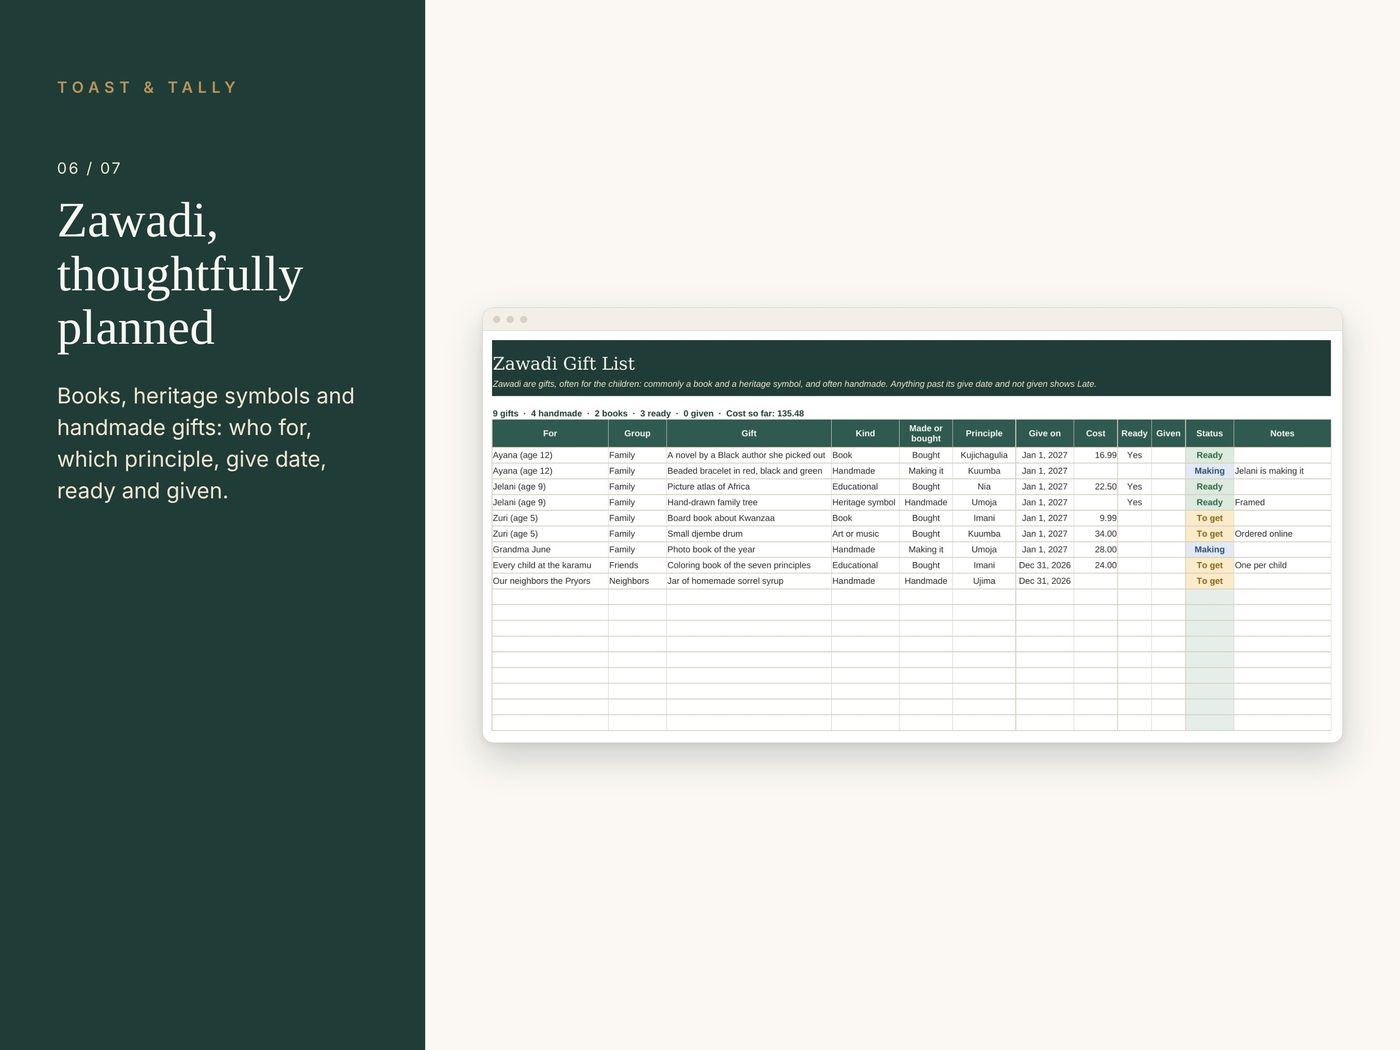Select the Principle column header
Image resolution: width=1400 pixels, height=1050 pixels.
point(984,433)
